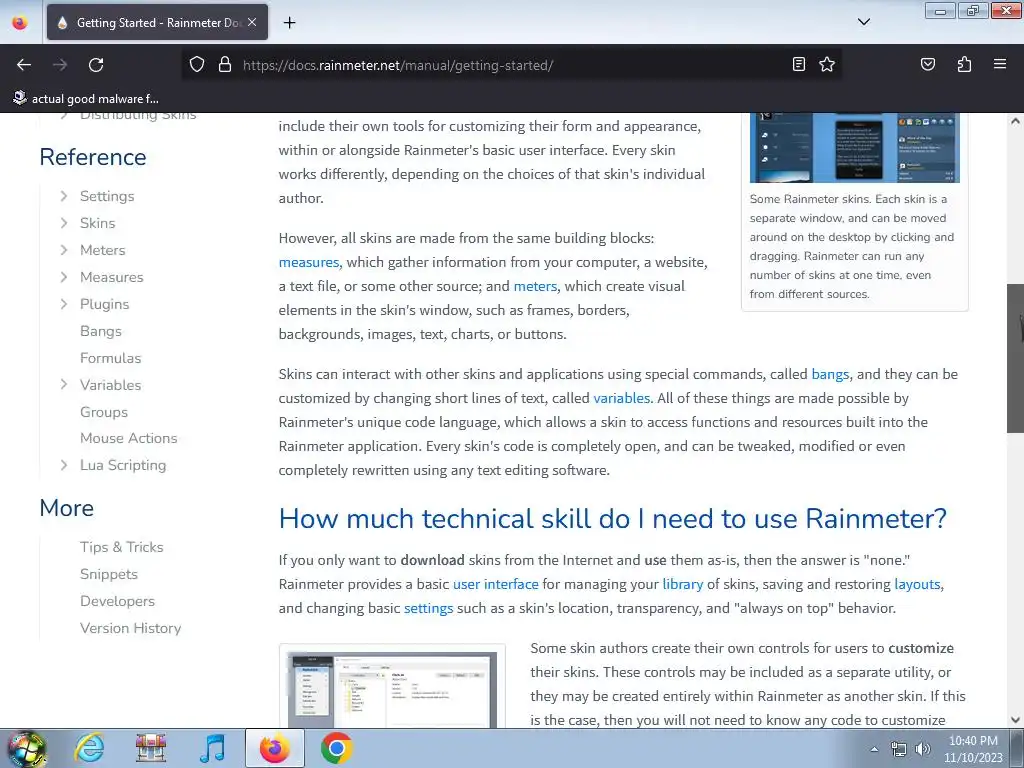Open Groups in the sidebar
The height and width of the screenshot is (768, 1024).
coord(104,412)
